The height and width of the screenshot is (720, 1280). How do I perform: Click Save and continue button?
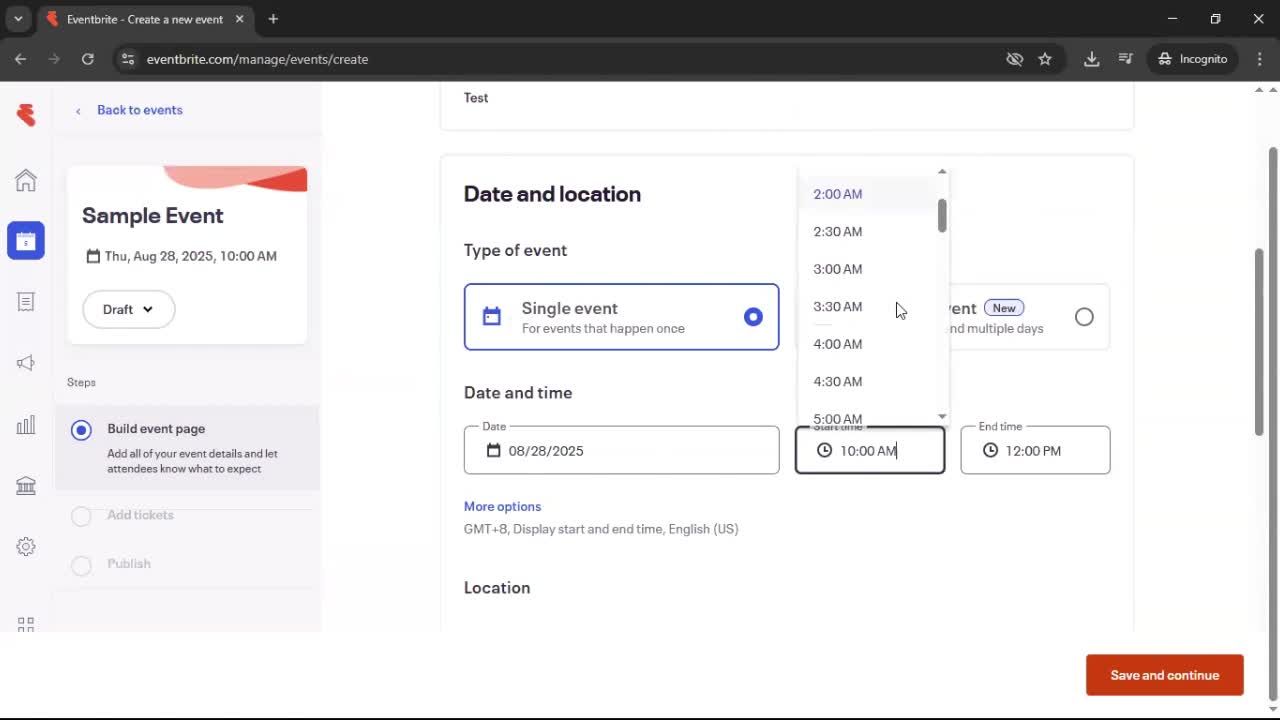pos(1165,675)
